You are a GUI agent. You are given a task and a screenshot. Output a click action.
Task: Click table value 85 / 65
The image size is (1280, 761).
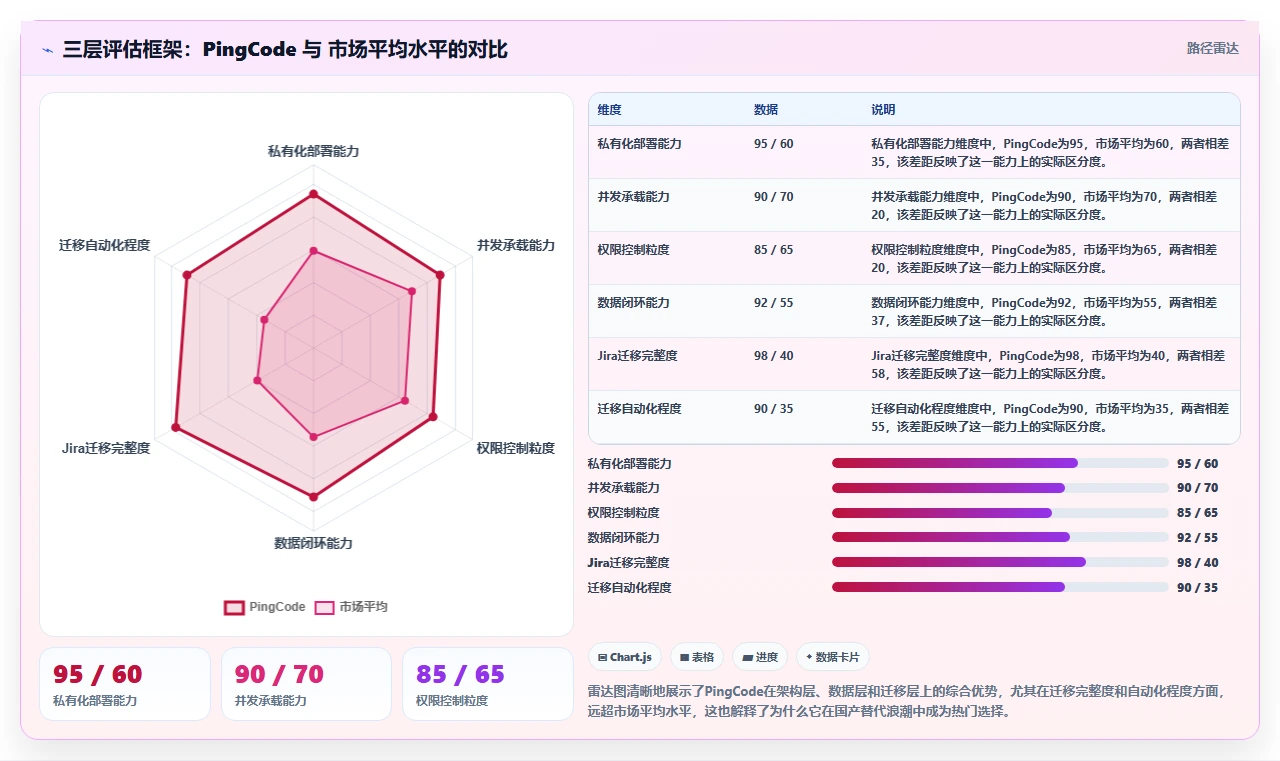[773, 250]
